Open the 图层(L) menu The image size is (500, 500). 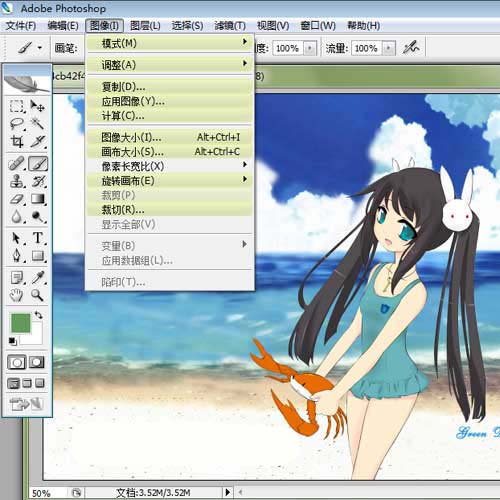tap(145, 26)
